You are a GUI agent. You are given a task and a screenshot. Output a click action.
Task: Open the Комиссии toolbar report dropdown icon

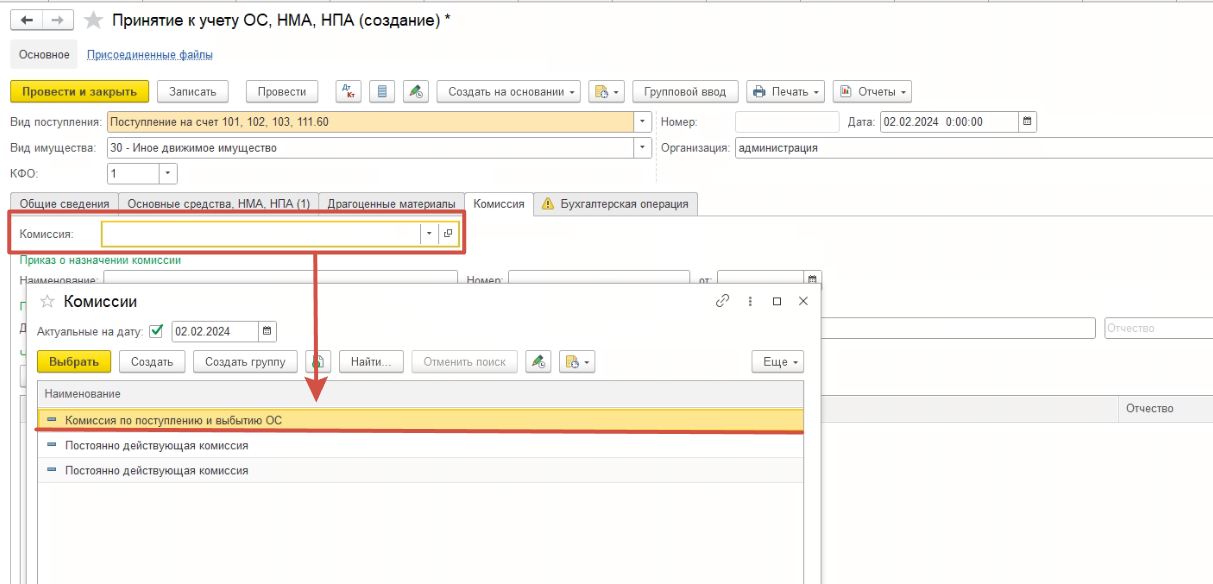[577, 362]
